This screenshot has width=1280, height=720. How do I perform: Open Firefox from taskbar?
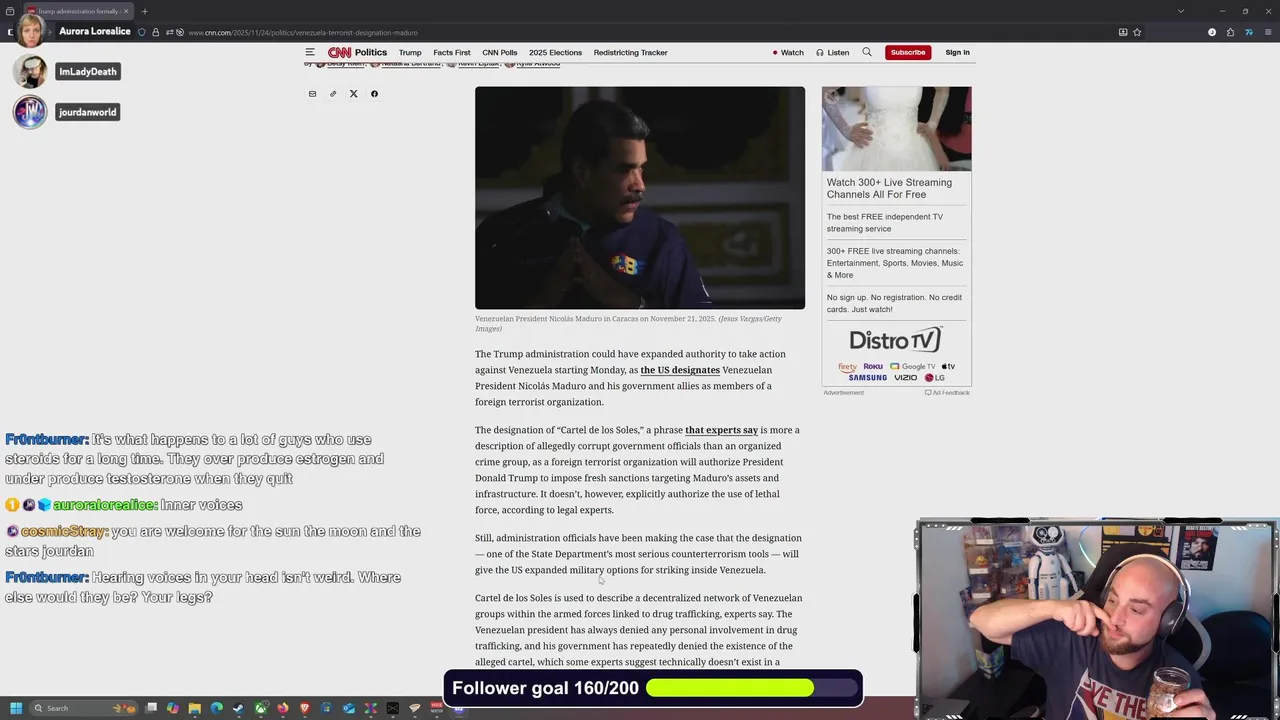[283, 708]
